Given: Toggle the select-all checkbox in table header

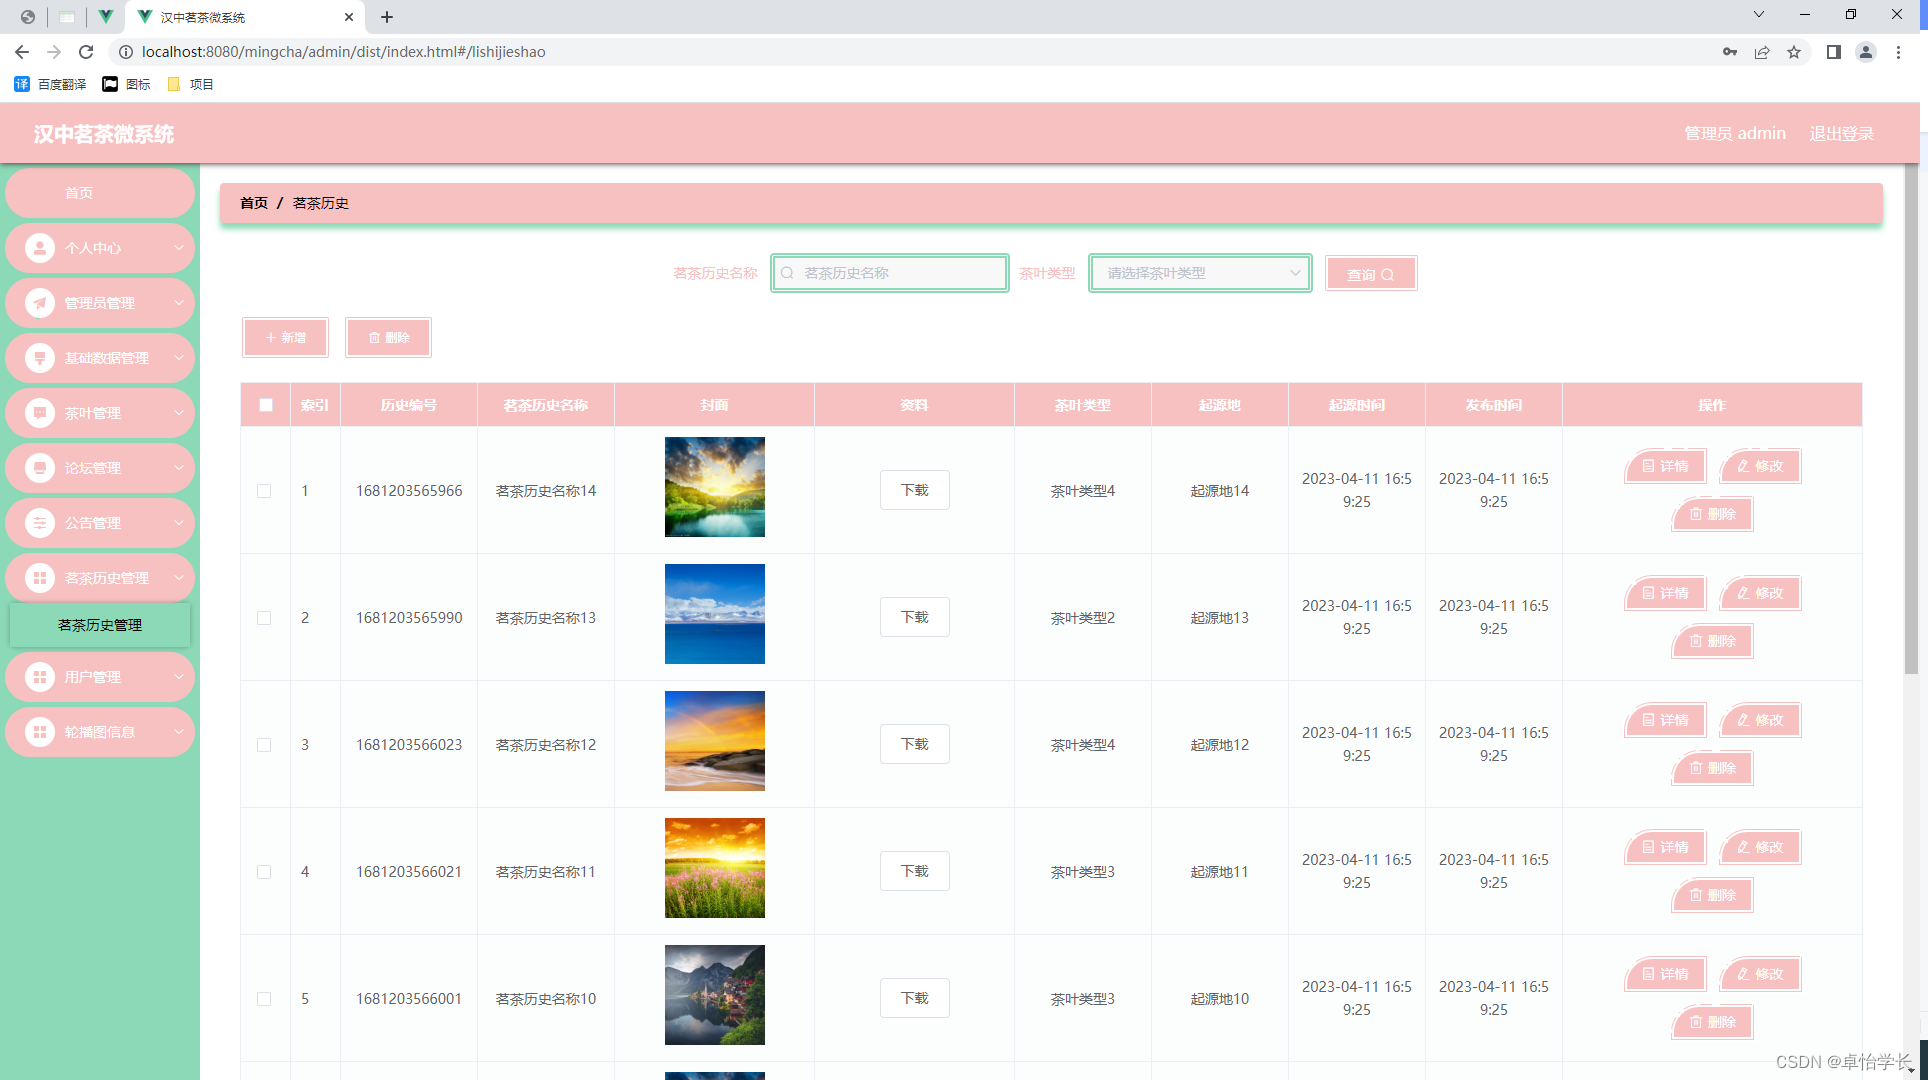Looking at the screenshot, I should [266, 405].
